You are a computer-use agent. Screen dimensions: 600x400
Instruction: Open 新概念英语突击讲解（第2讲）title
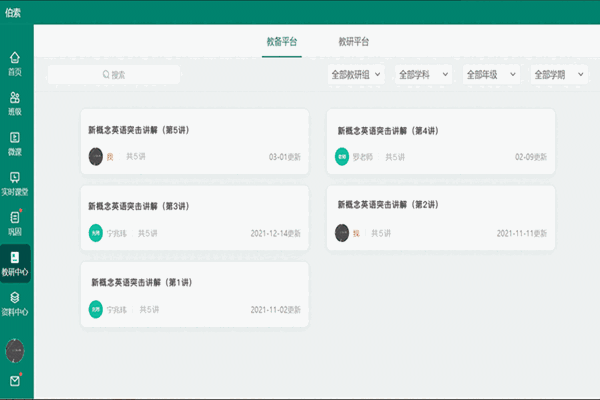388,205
